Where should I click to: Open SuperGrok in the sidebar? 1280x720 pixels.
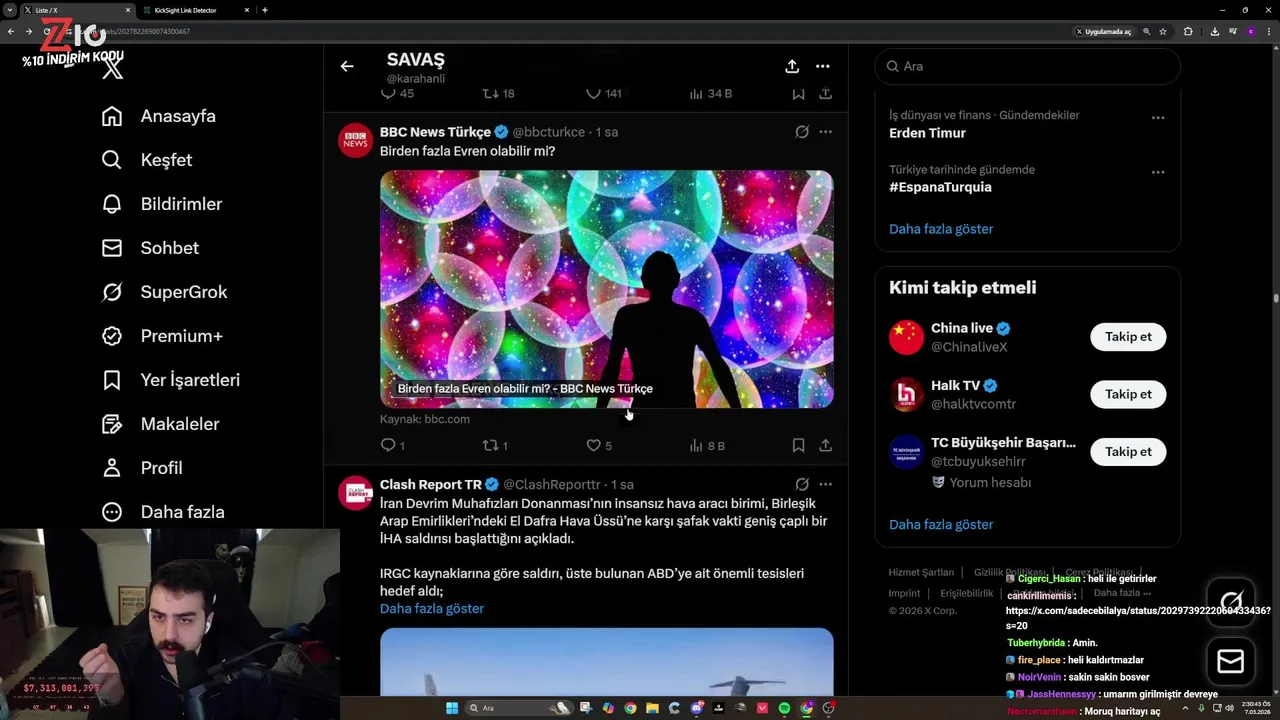pos(165,292)
